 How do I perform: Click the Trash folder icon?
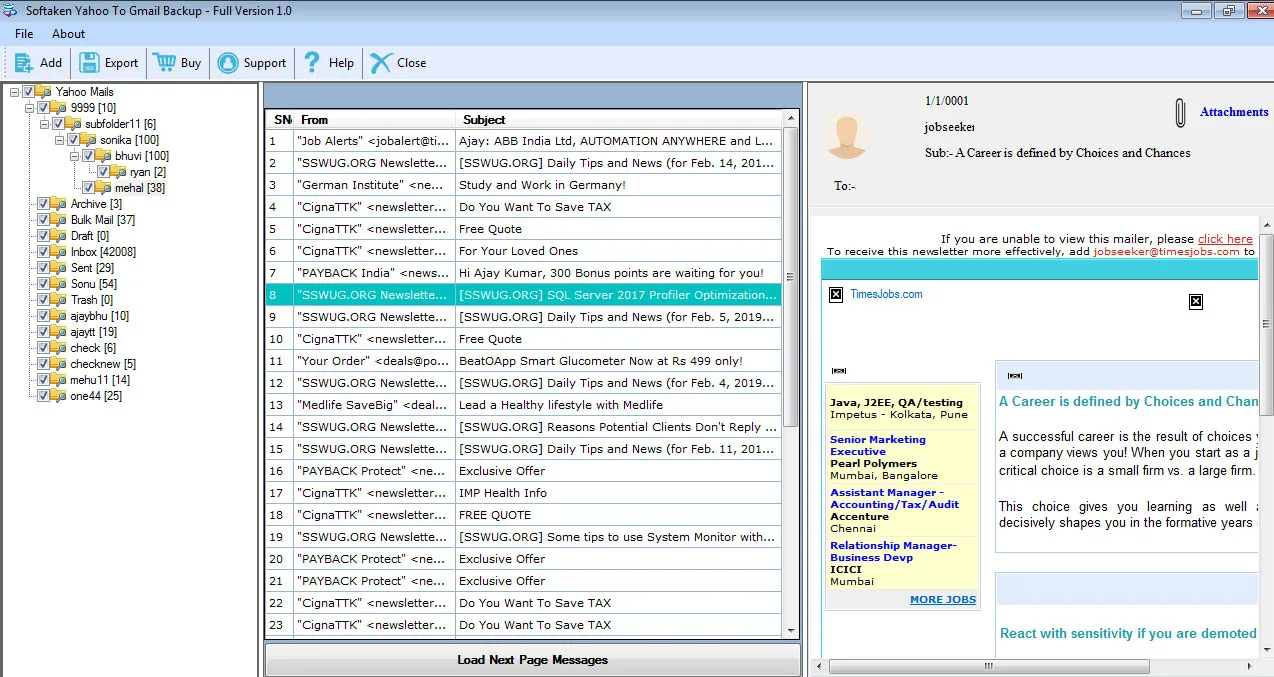click(x=59, y=300)
